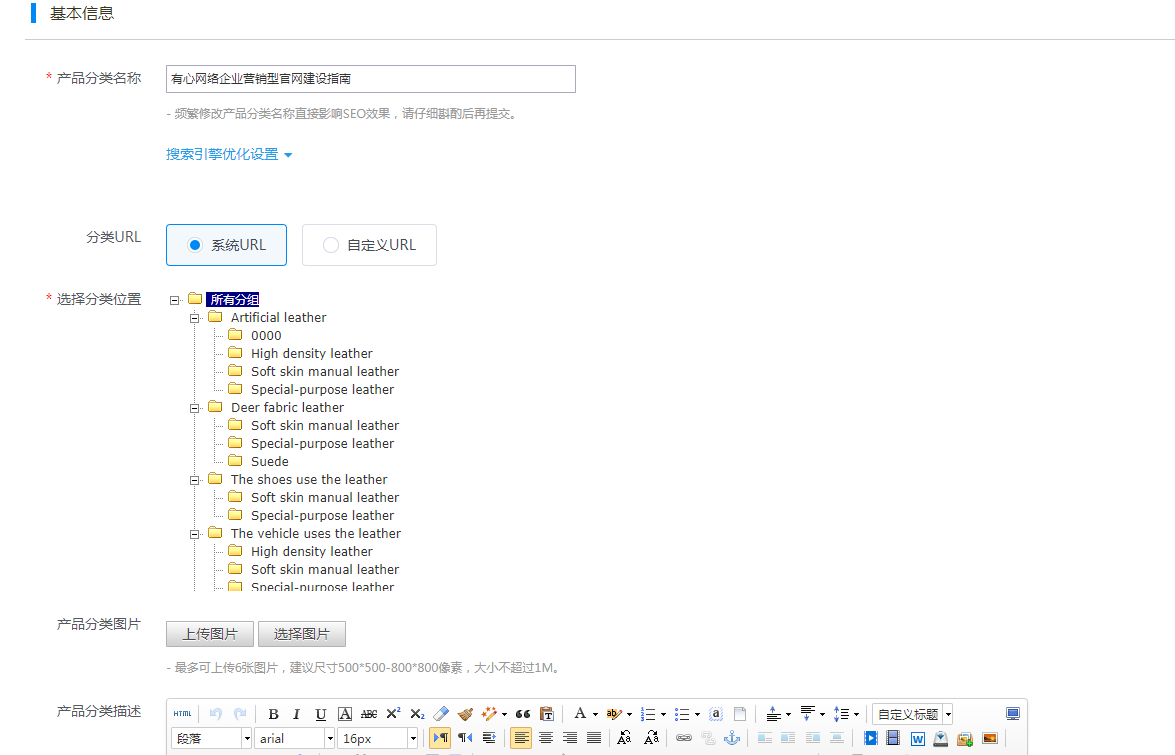Collapse the Artificial leather tree node
This screenshot has width=1175, height=755.
[x=196, y=318]
